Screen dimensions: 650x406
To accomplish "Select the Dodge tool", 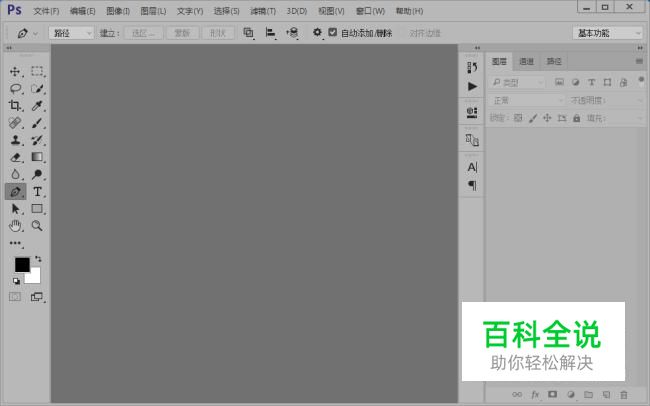I will click(37, 174).
